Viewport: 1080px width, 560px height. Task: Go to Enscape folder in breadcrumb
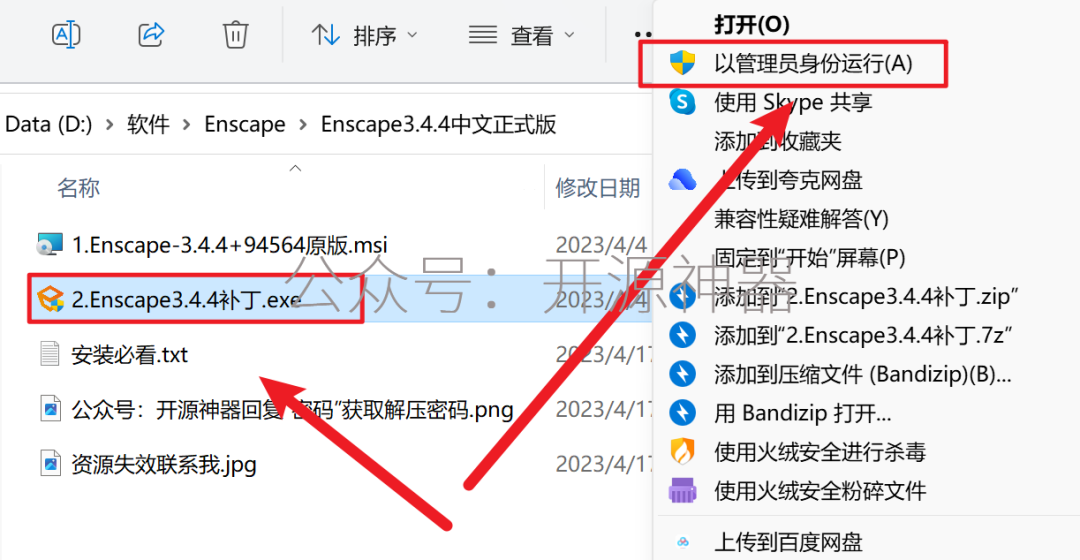point(245,125)
